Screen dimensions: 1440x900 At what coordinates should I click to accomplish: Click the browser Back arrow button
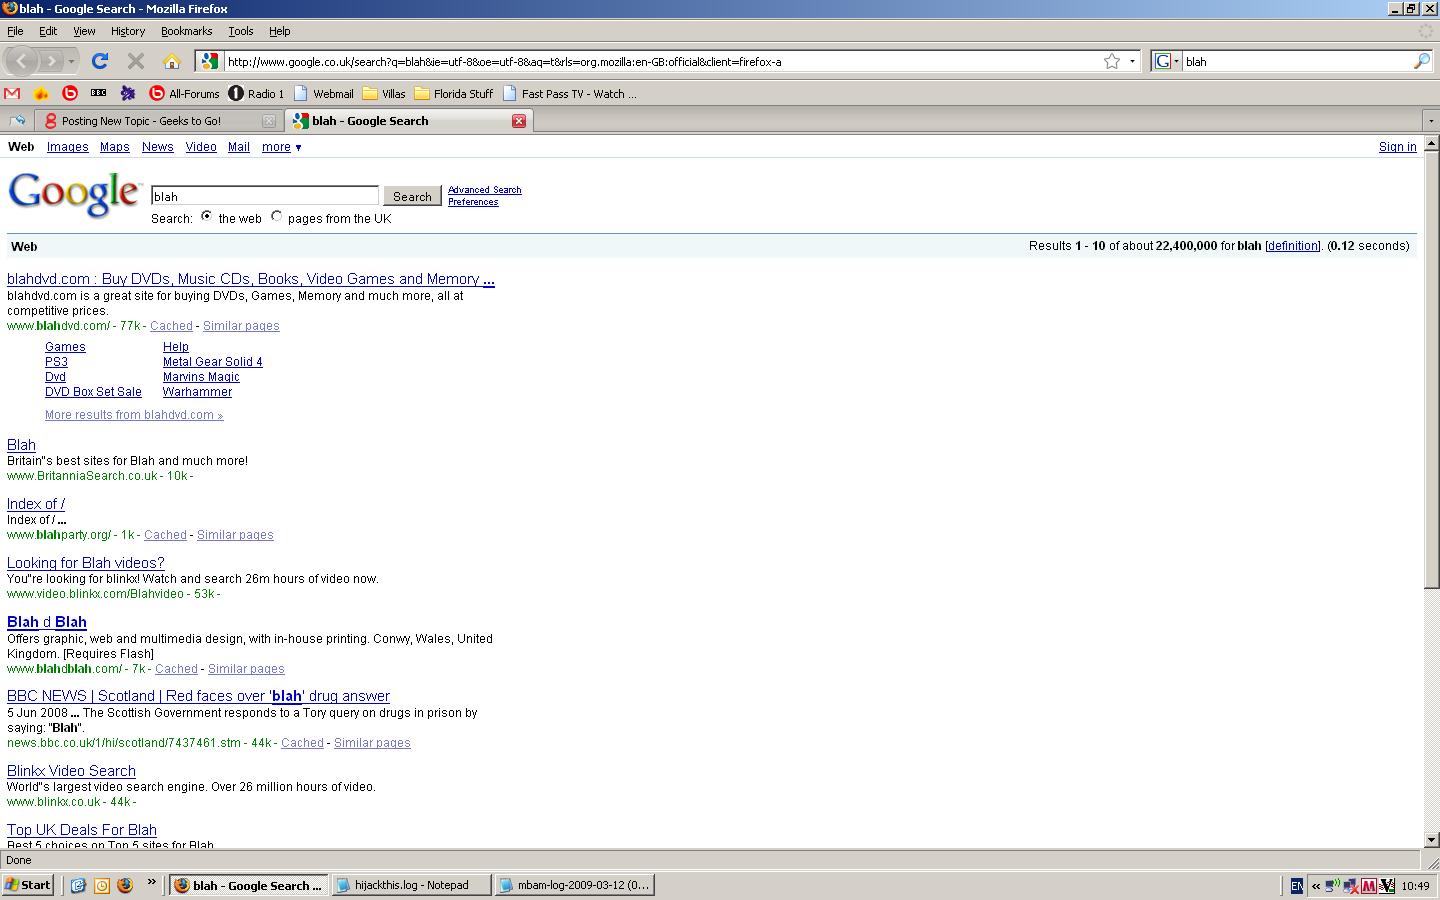coord(22,61)
